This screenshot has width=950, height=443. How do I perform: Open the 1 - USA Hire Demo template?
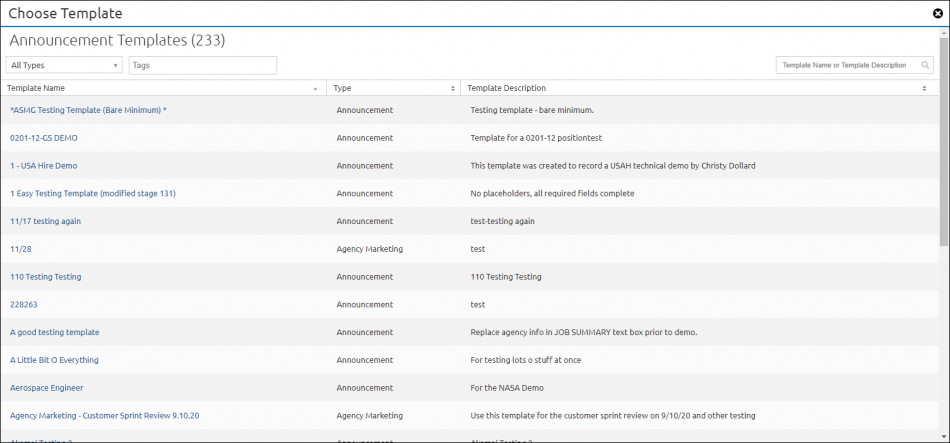click(44, 165)
